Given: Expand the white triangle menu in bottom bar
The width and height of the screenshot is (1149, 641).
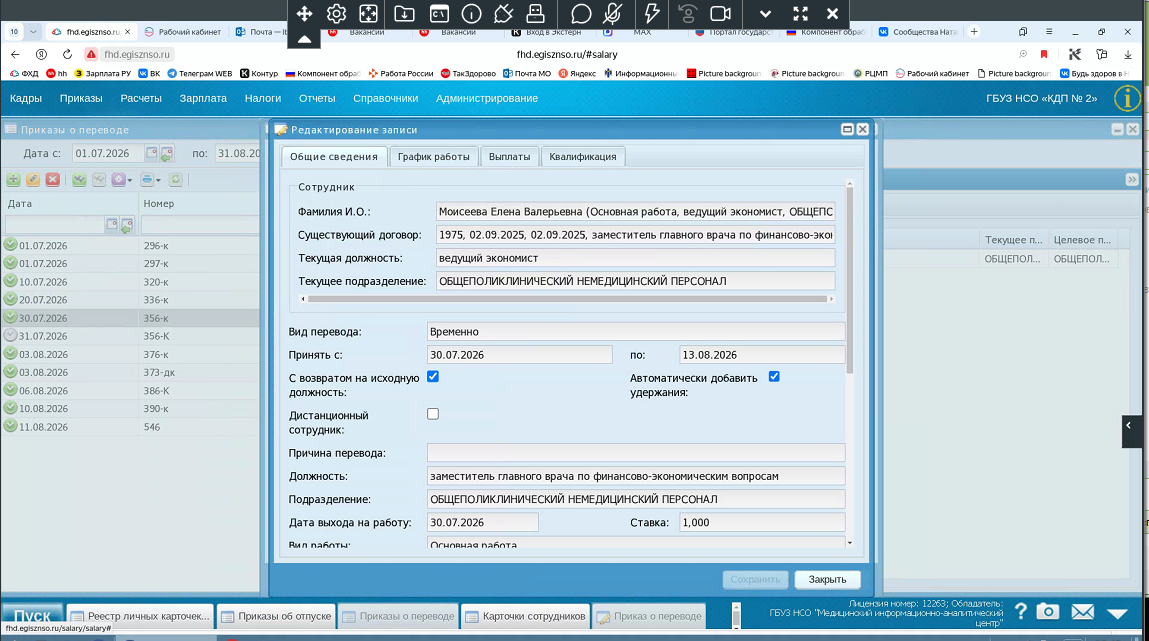Looking at the screenshot, I should tap(1117, 613).
